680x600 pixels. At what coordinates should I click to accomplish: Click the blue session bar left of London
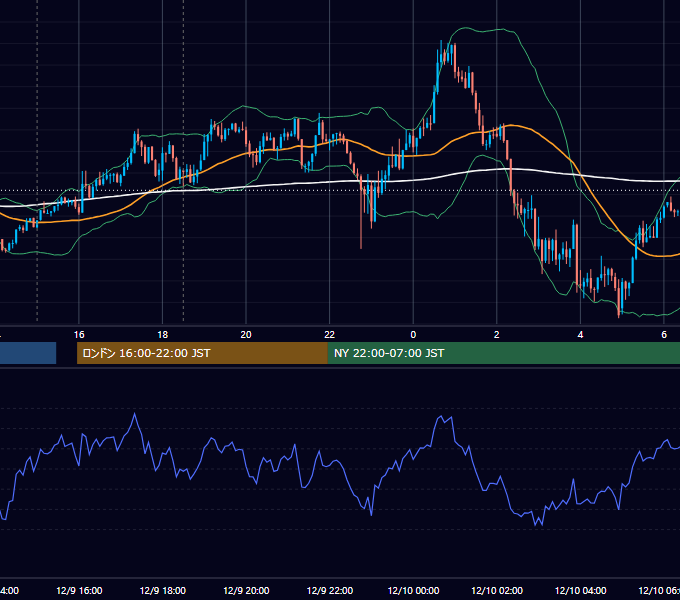click(28, 353)
